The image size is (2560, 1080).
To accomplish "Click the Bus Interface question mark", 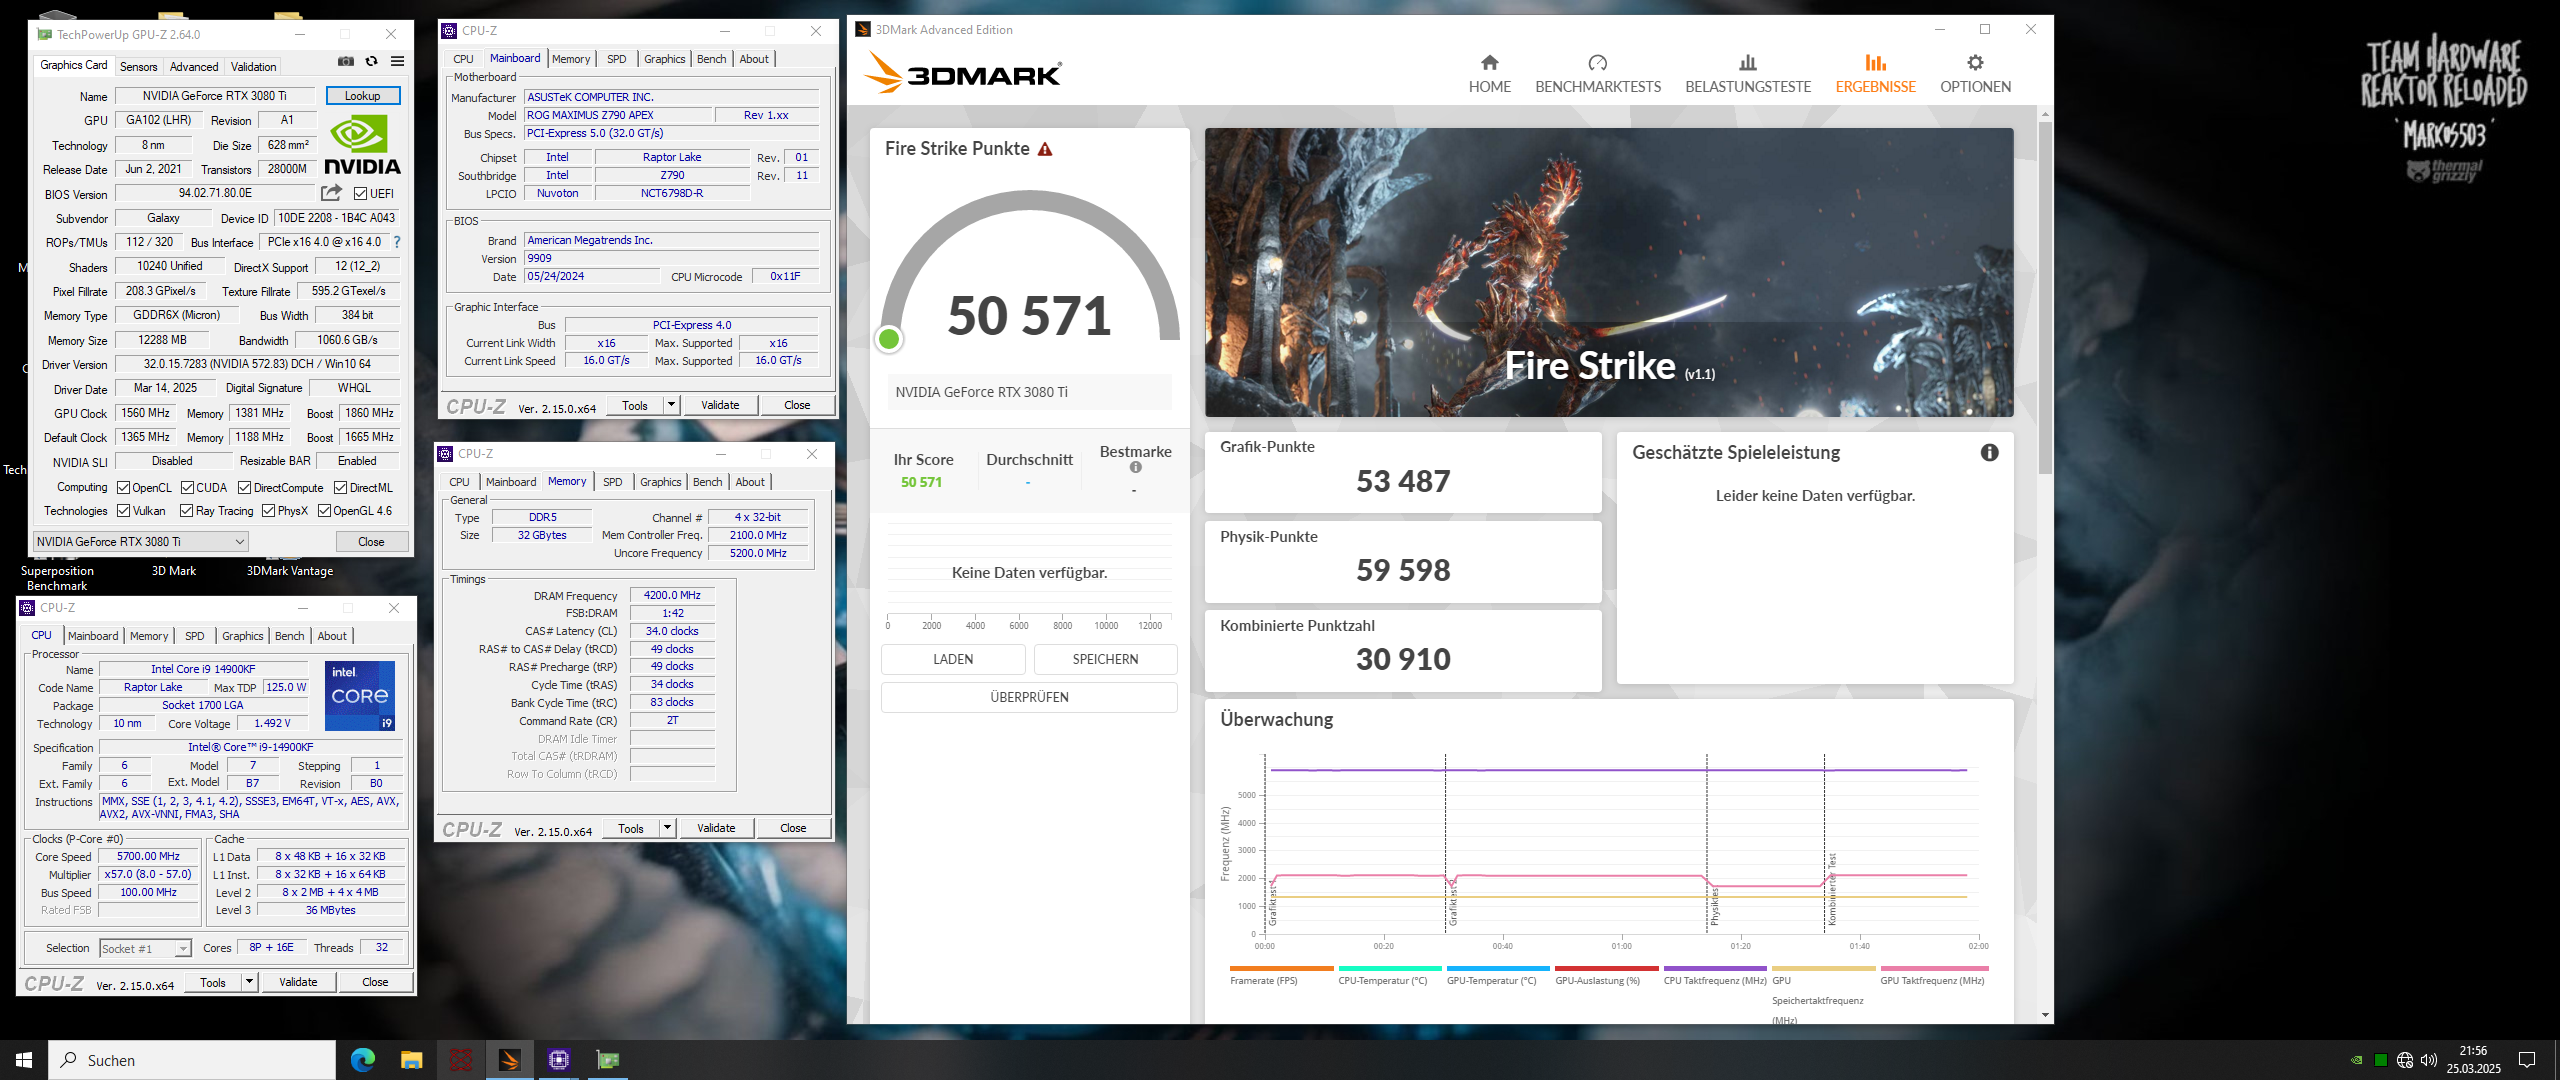I will [397, 242].
